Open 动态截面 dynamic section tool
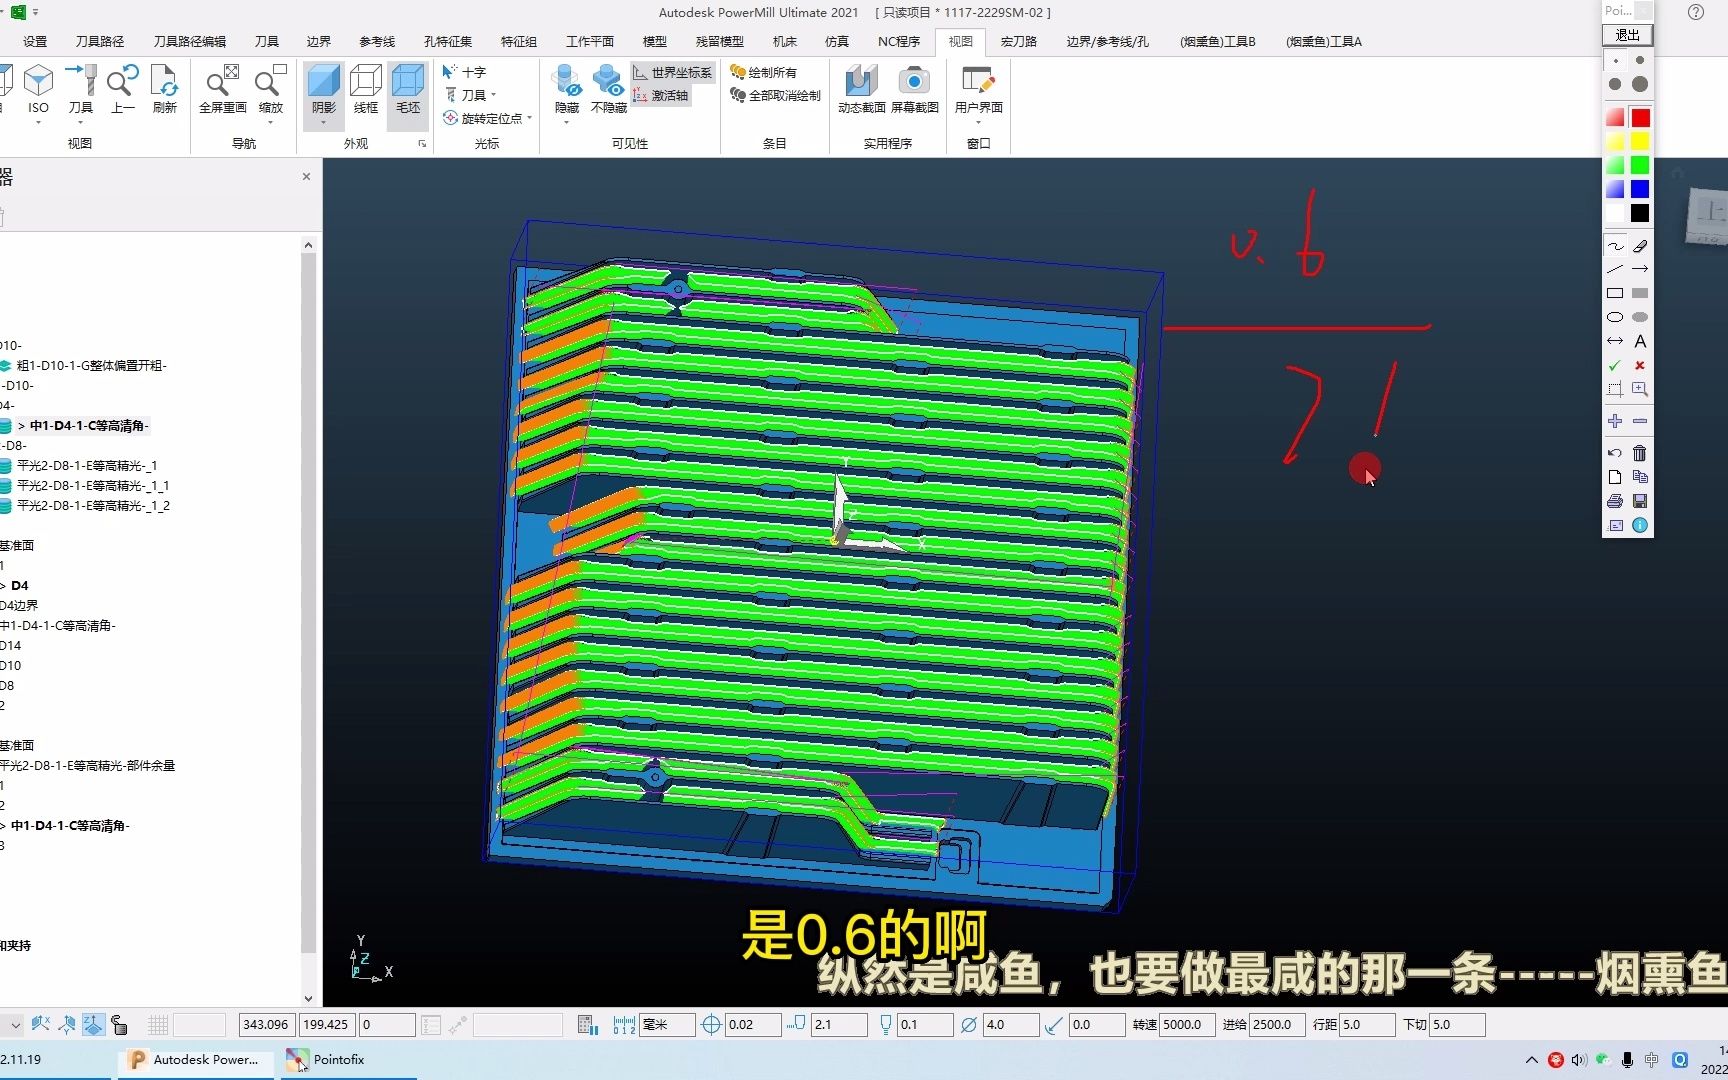Screen dimensions: 1728x1080 (860, 81)
